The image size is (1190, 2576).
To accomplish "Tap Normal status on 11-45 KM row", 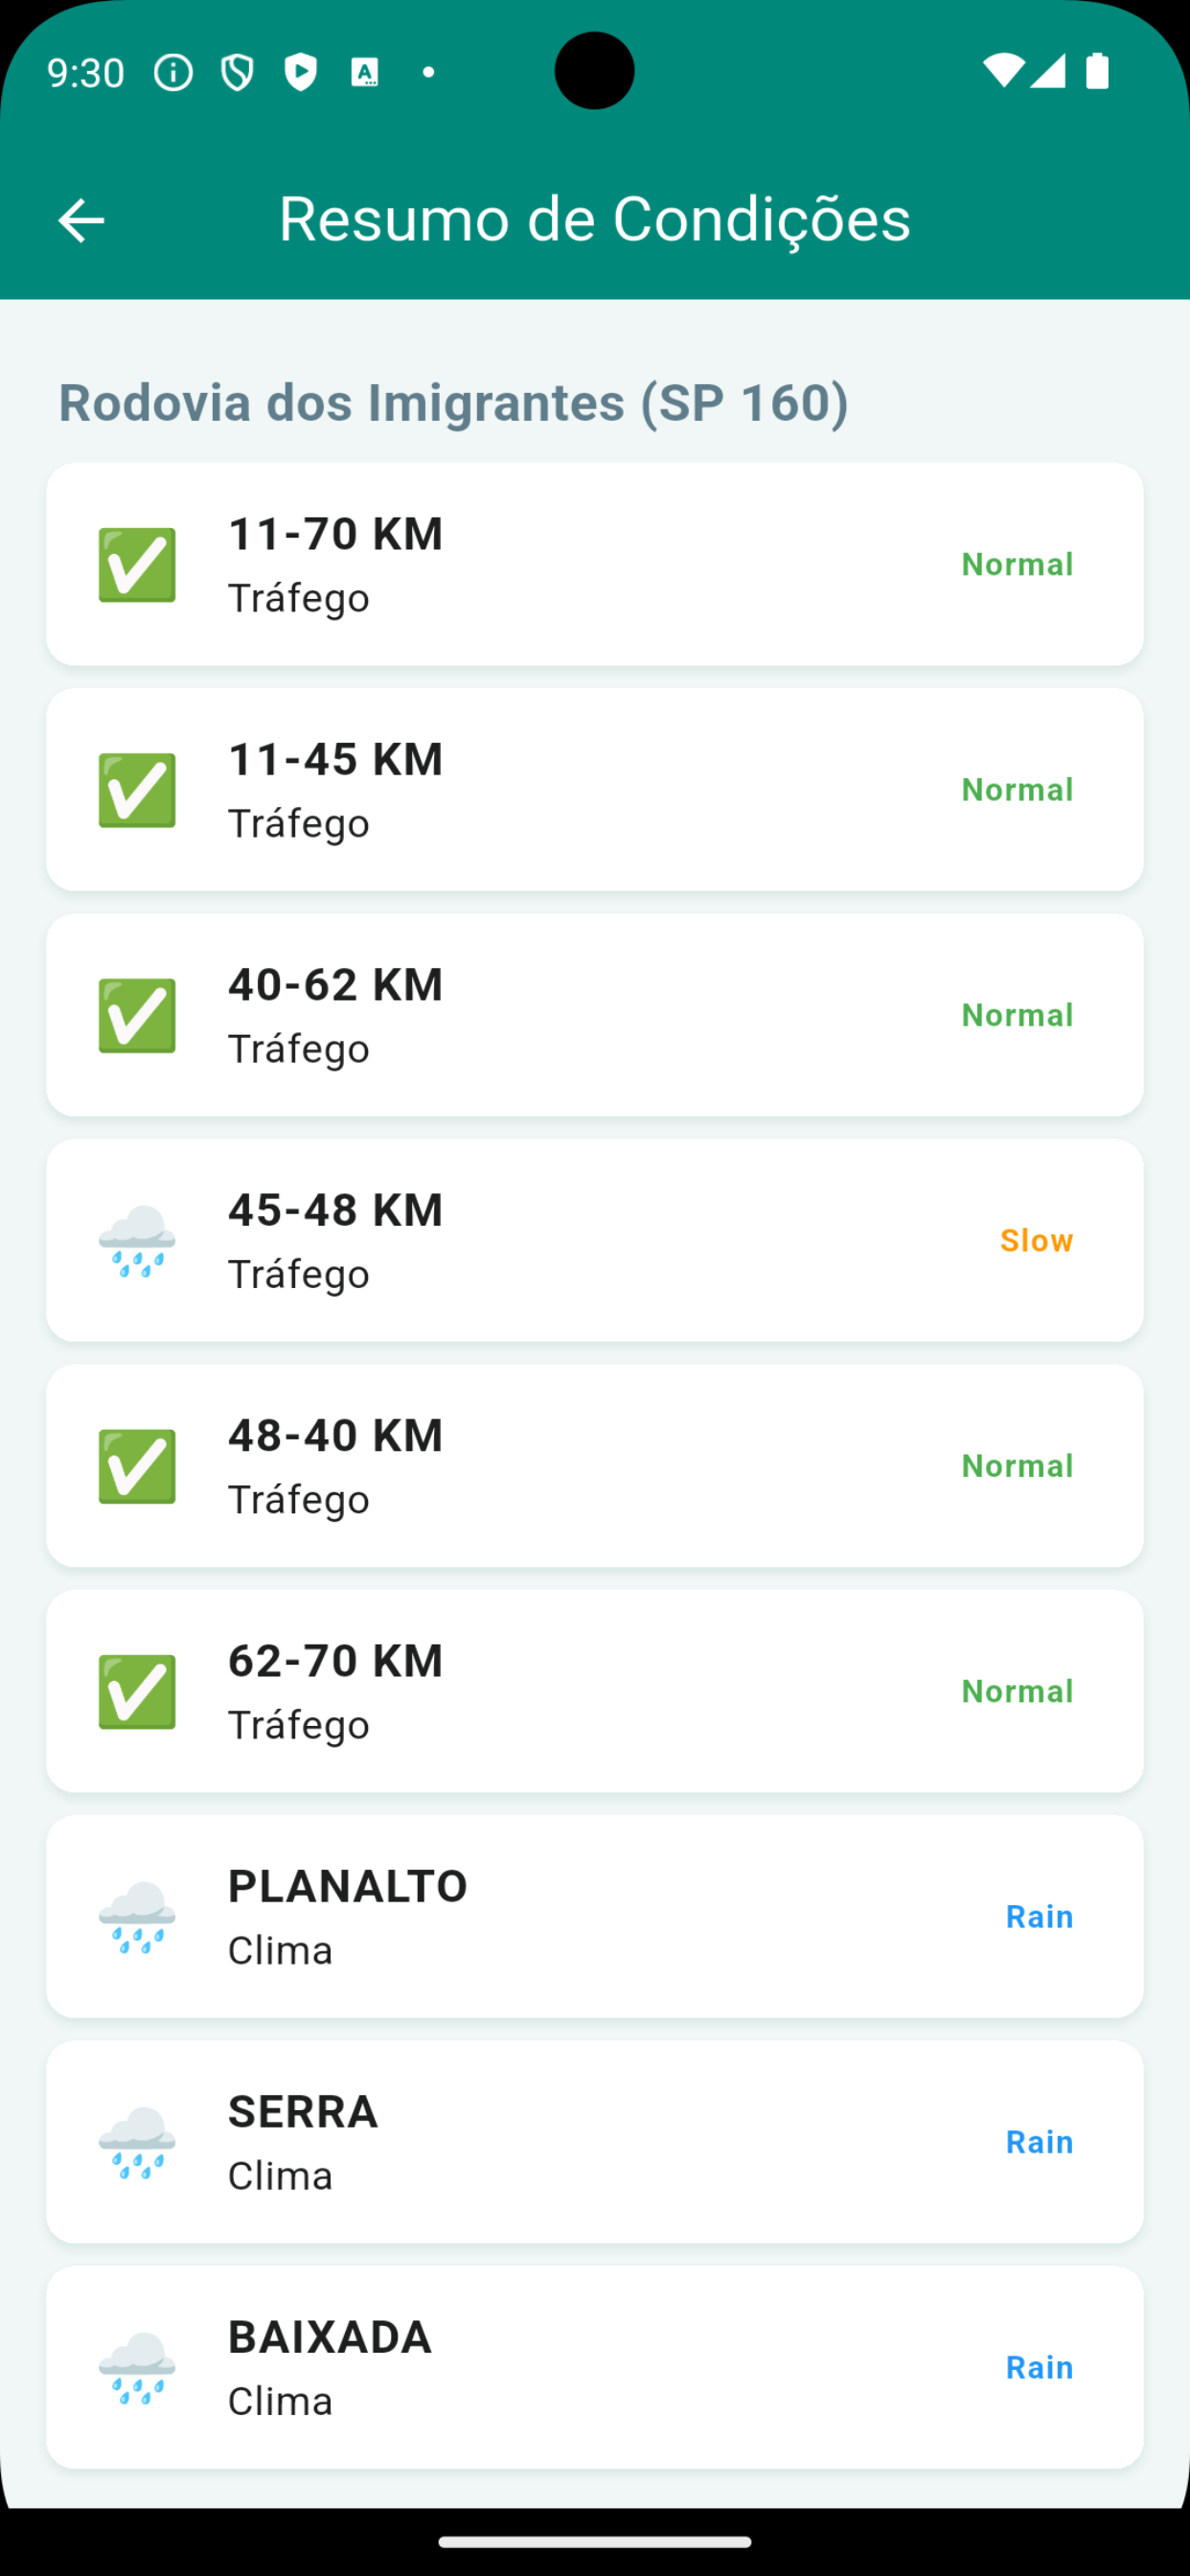I will [x=1017, y=790].
